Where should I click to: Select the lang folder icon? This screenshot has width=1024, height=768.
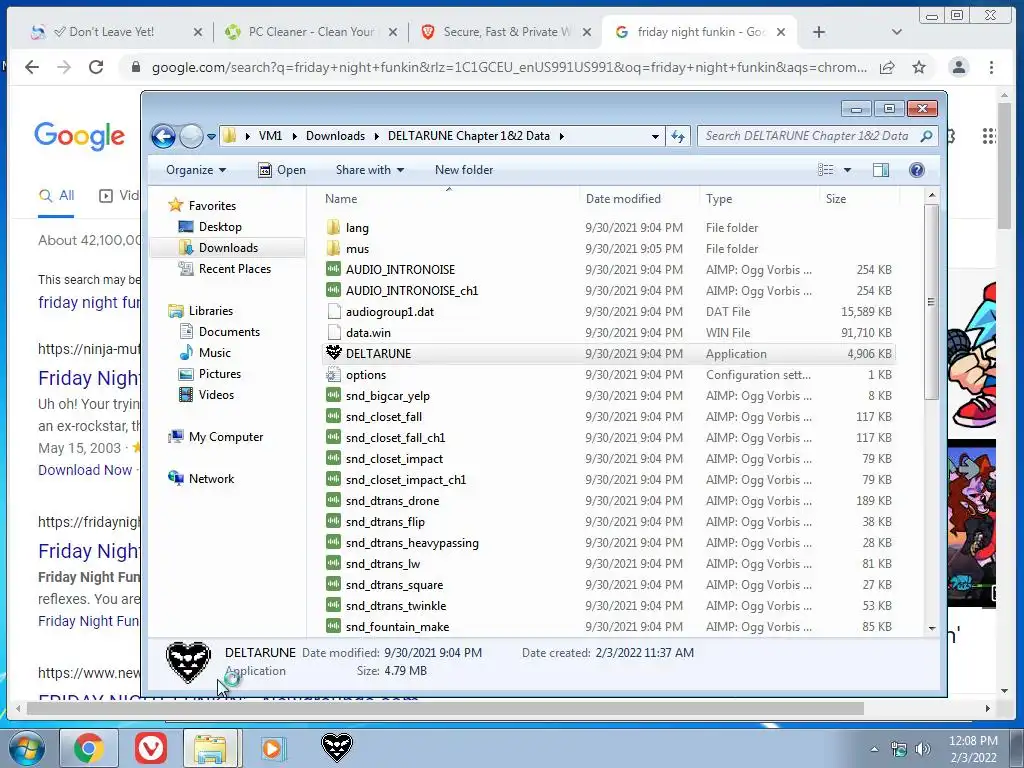pos(333,227)
